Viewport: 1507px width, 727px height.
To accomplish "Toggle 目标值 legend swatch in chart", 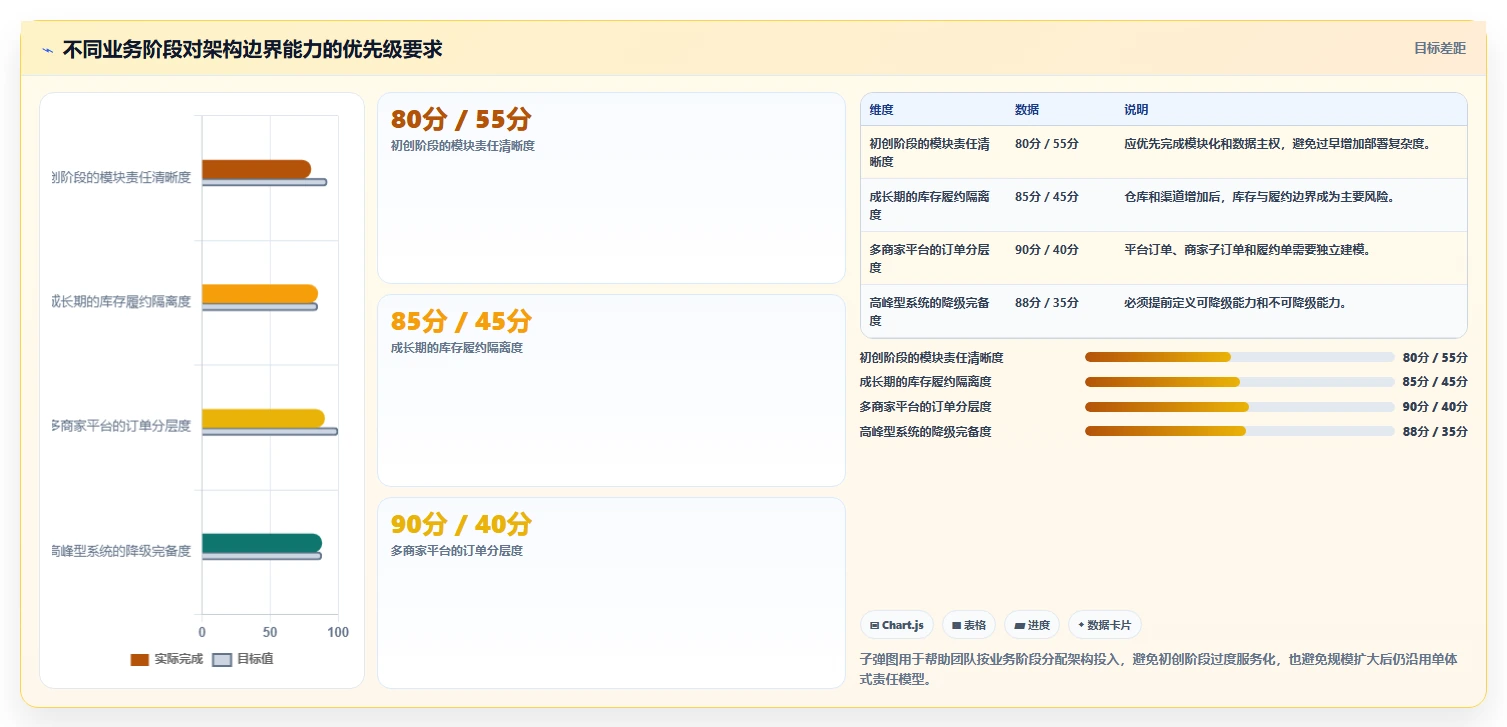I will point(222,660).
